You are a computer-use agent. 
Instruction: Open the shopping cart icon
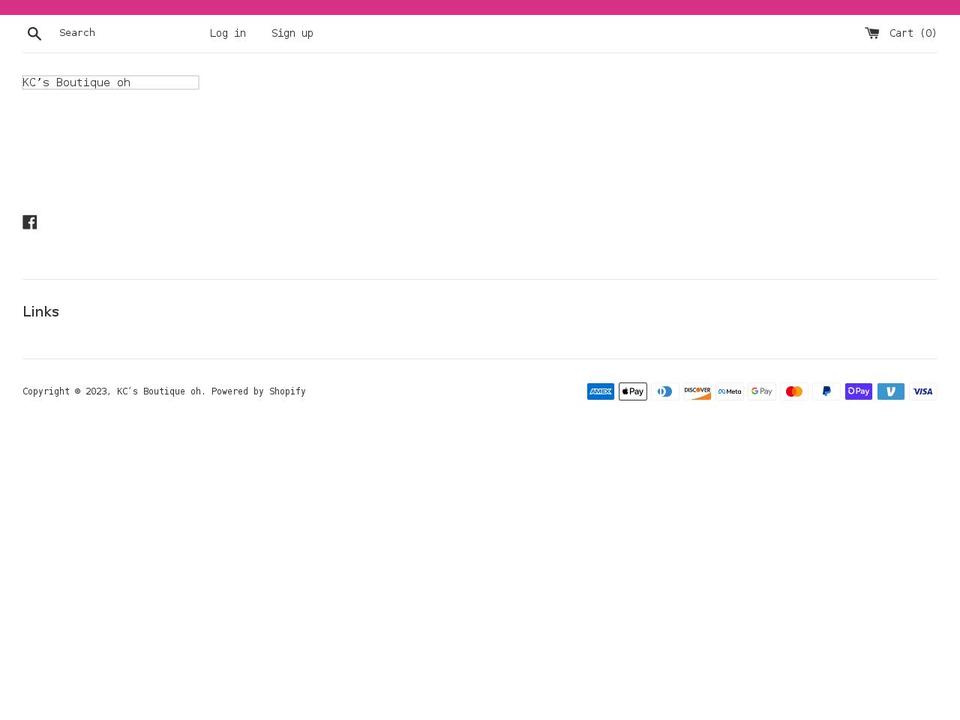click(x=872, y=32)
